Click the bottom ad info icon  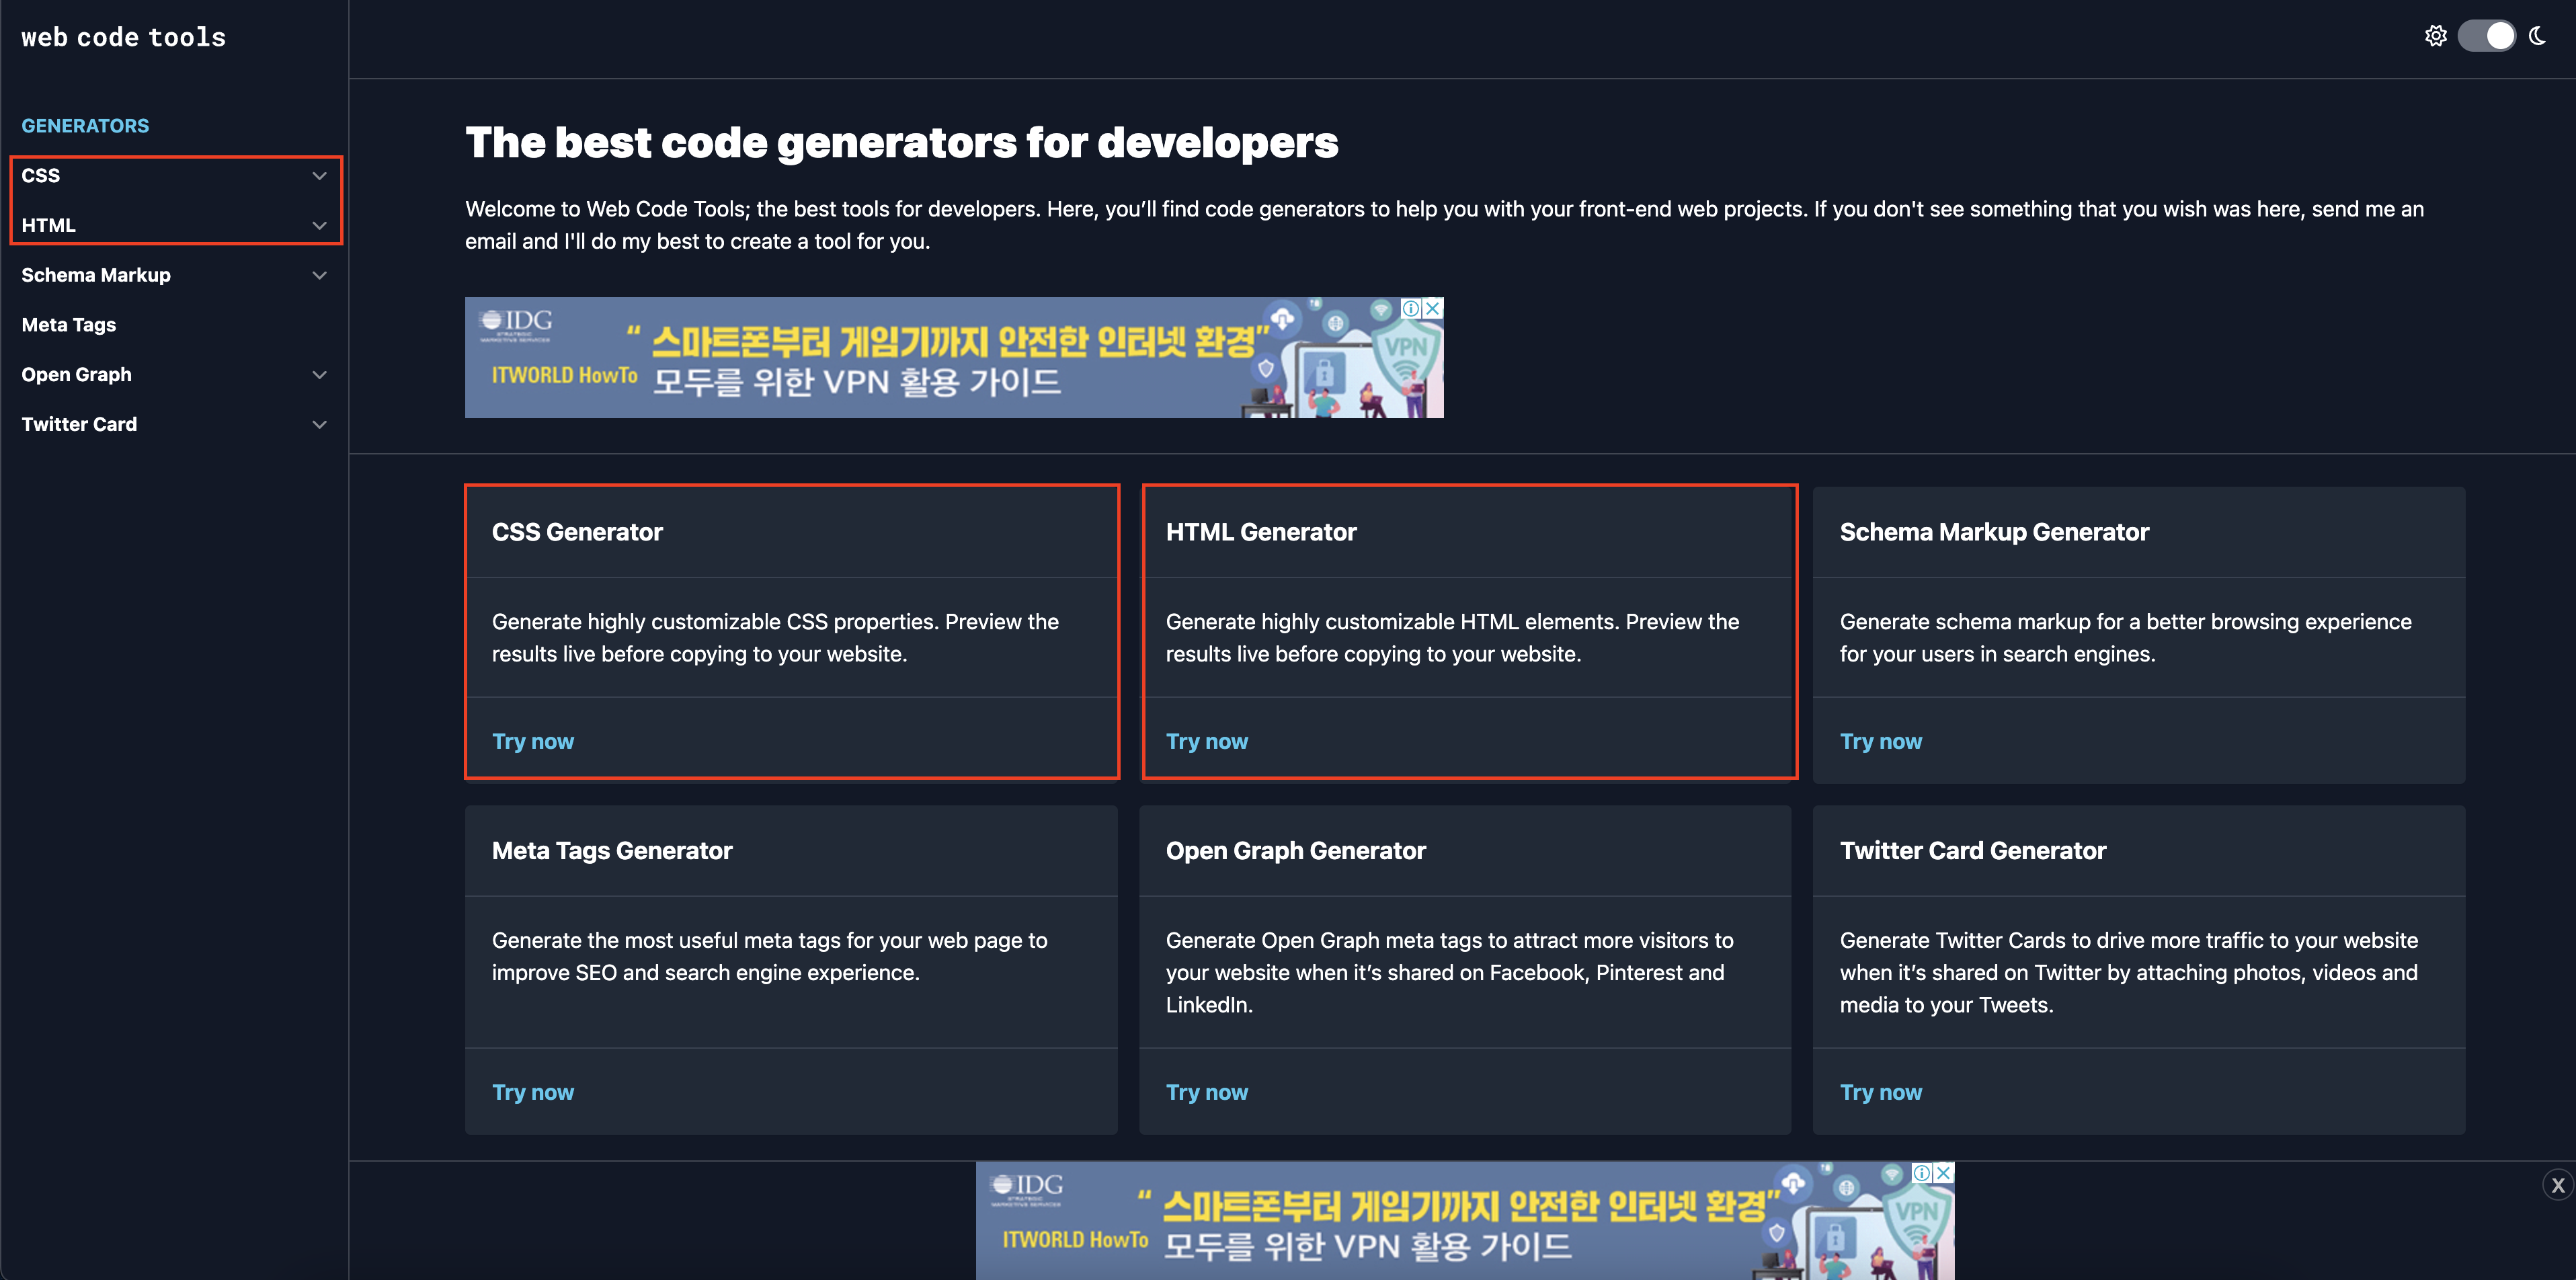click(1921, 1172)
